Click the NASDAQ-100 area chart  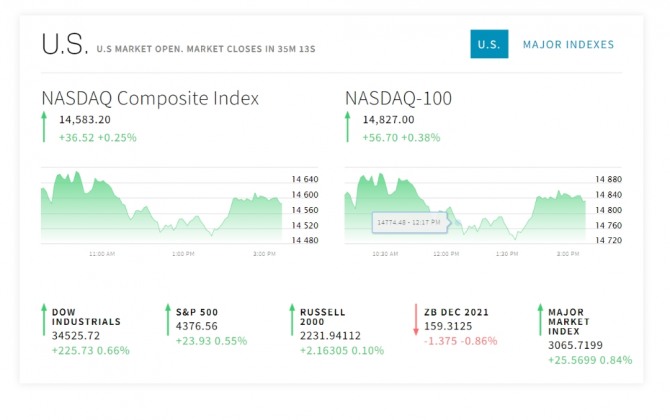point(464,205)
